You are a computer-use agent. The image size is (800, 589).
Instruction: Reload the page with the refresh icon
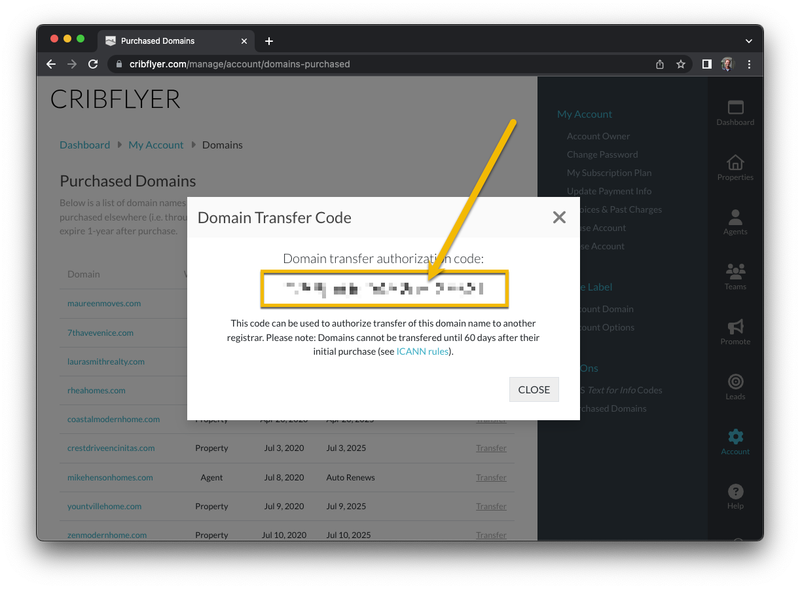[x=93, y=64]
